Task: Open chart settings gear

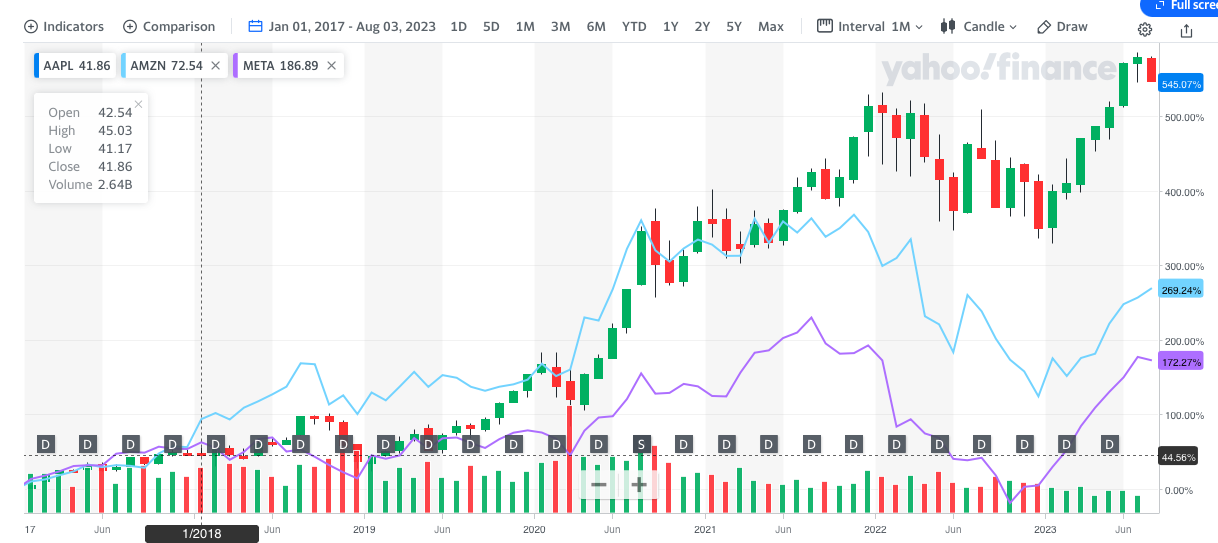Action: [x=1146, y=30]
